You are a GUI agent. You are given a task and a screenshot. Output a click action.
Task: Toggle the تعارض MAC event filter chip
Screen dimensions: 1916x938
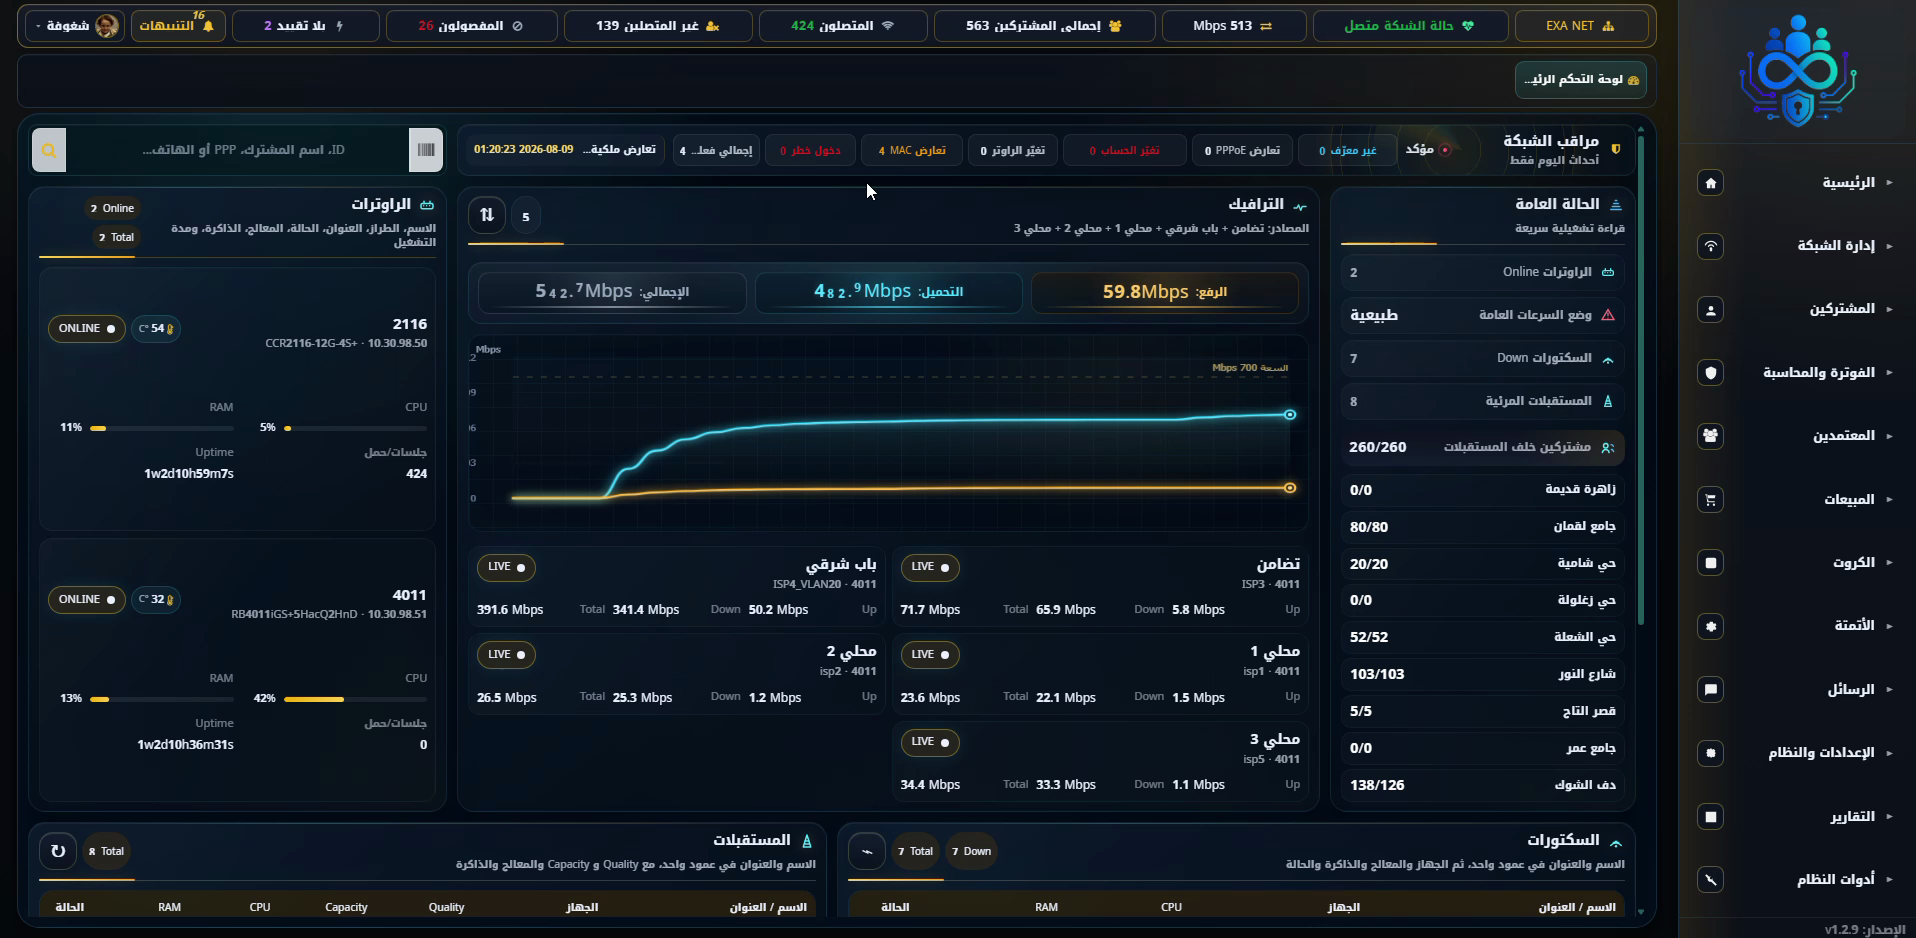coord(912,150)
